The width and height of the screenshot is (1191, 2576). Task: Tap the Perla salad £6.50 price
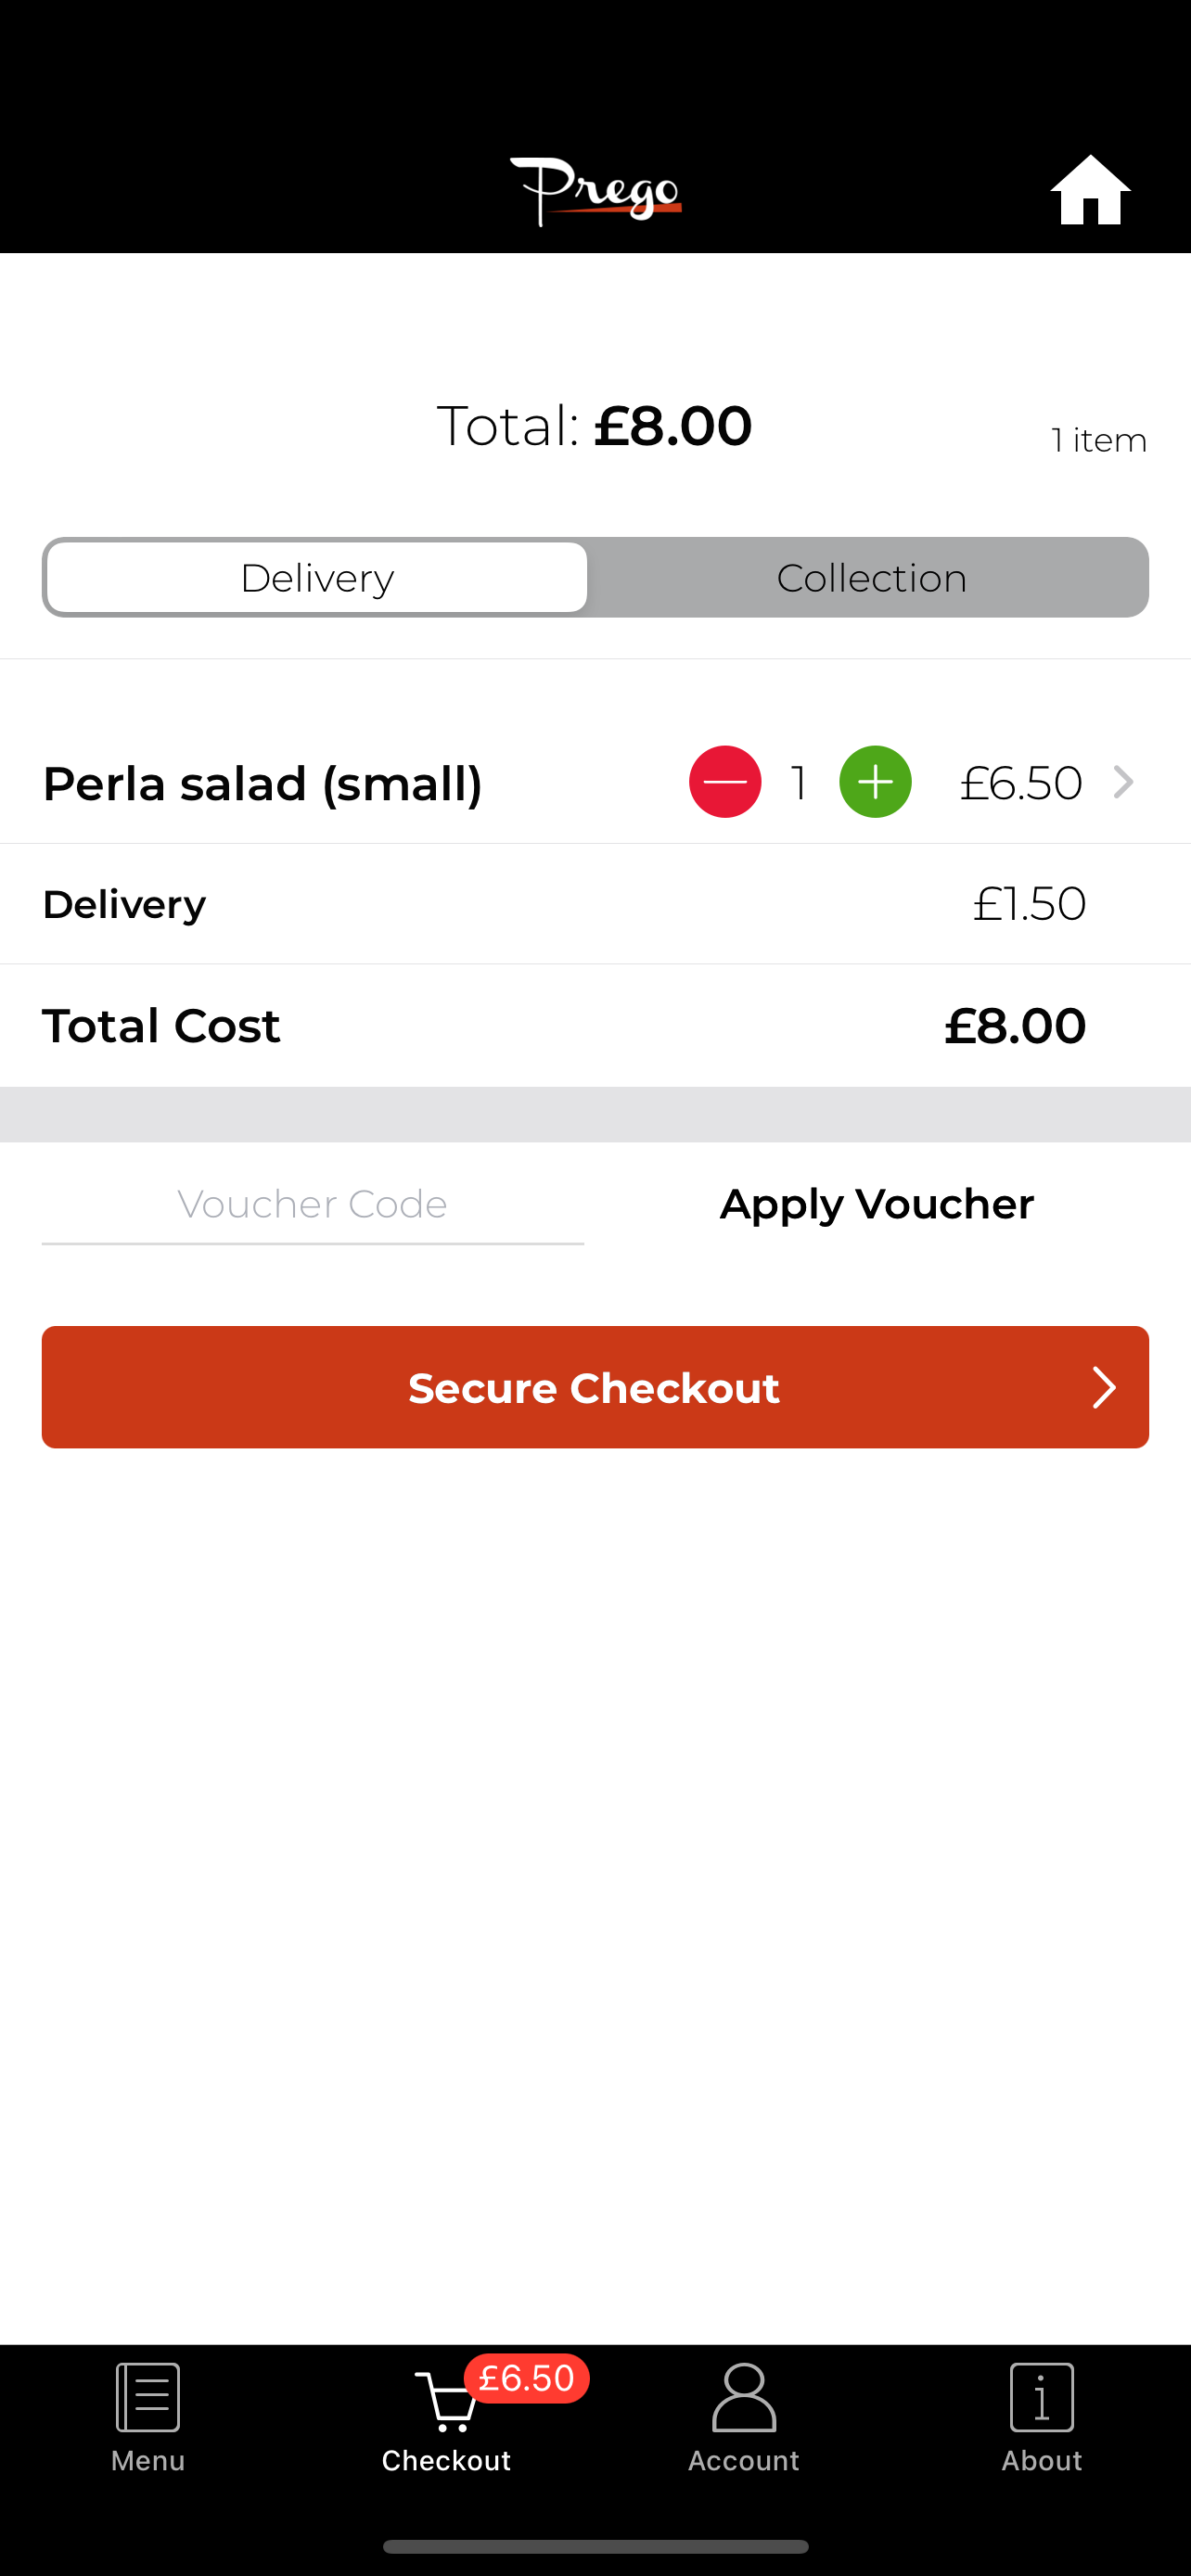coord(1021,783)
